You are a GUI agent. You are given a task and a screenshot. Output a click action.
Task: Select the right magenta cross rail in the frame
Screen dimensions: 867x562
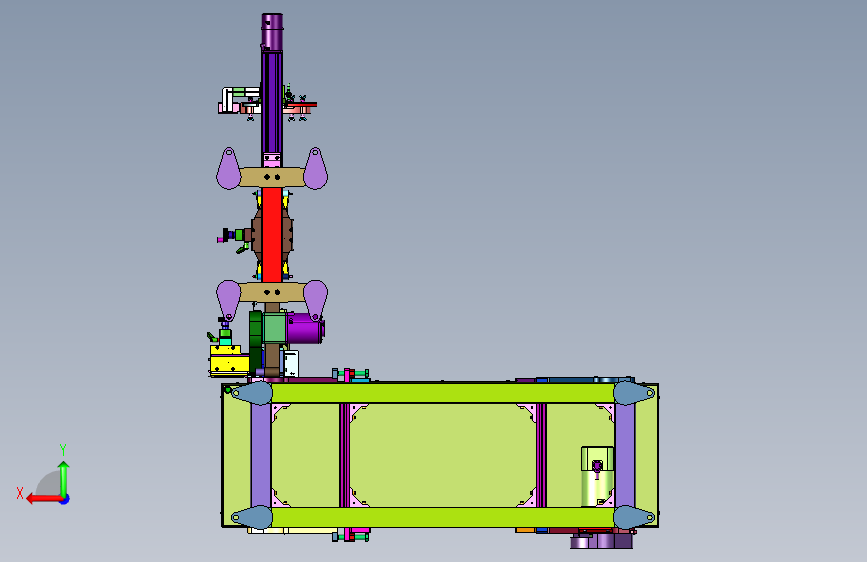pyautogui.click(x=541, y=455)
